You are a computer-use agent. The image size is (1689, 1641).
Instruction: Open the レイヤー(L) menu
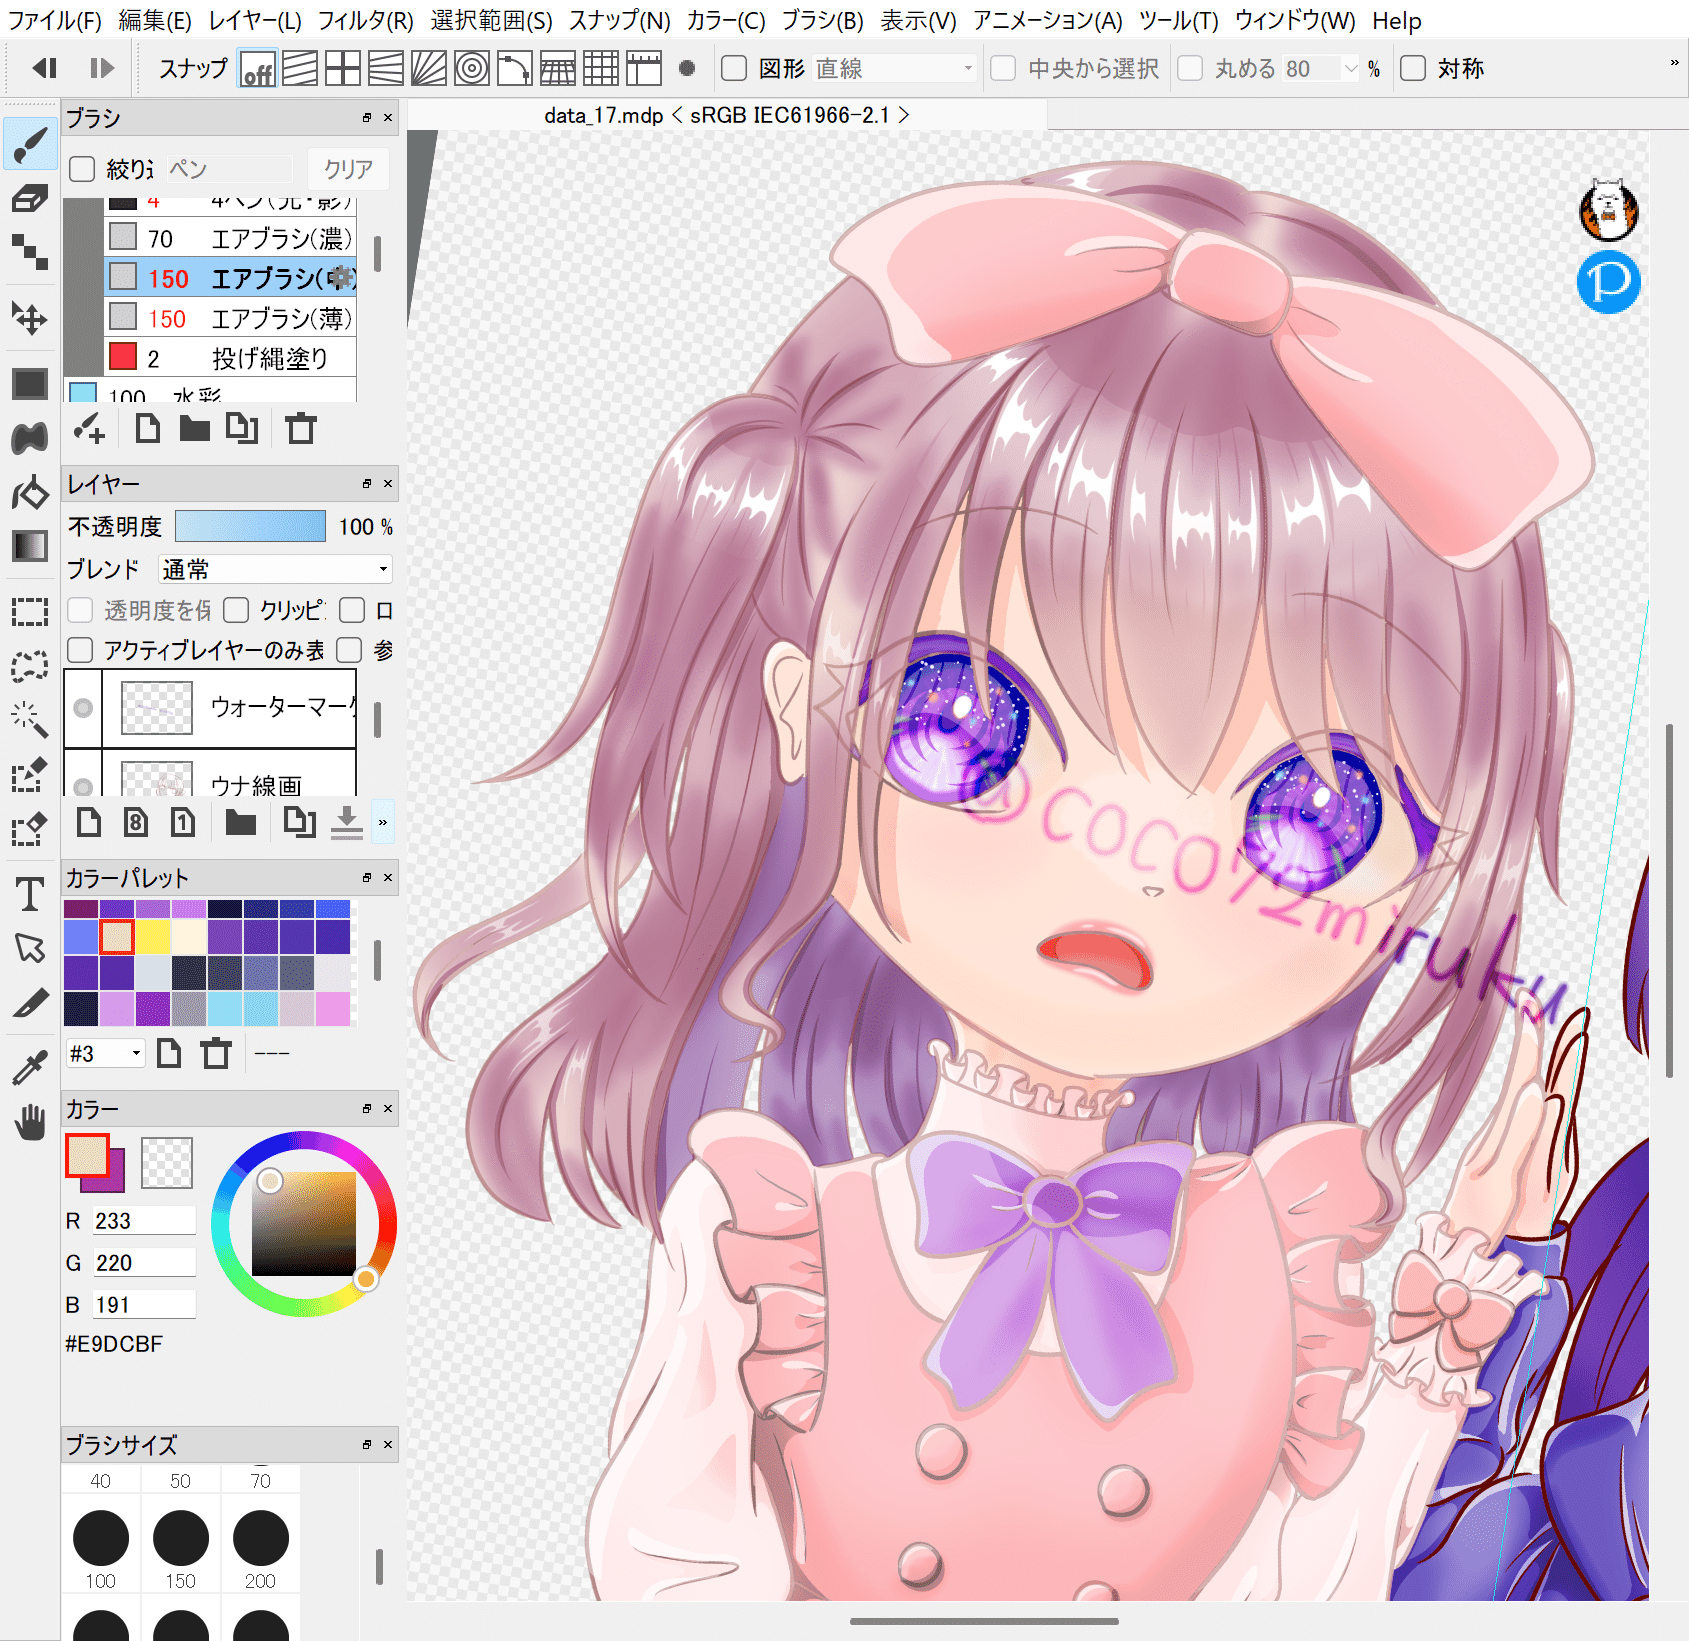pyautogui.click(x=255, y=20)
